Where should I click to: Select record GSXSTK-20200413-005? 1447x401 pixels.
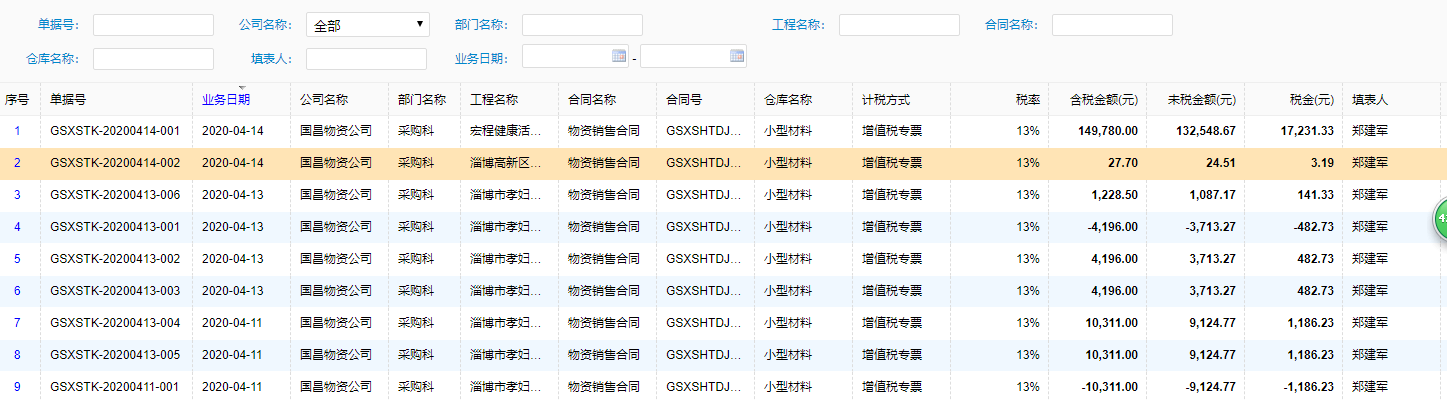115,354
